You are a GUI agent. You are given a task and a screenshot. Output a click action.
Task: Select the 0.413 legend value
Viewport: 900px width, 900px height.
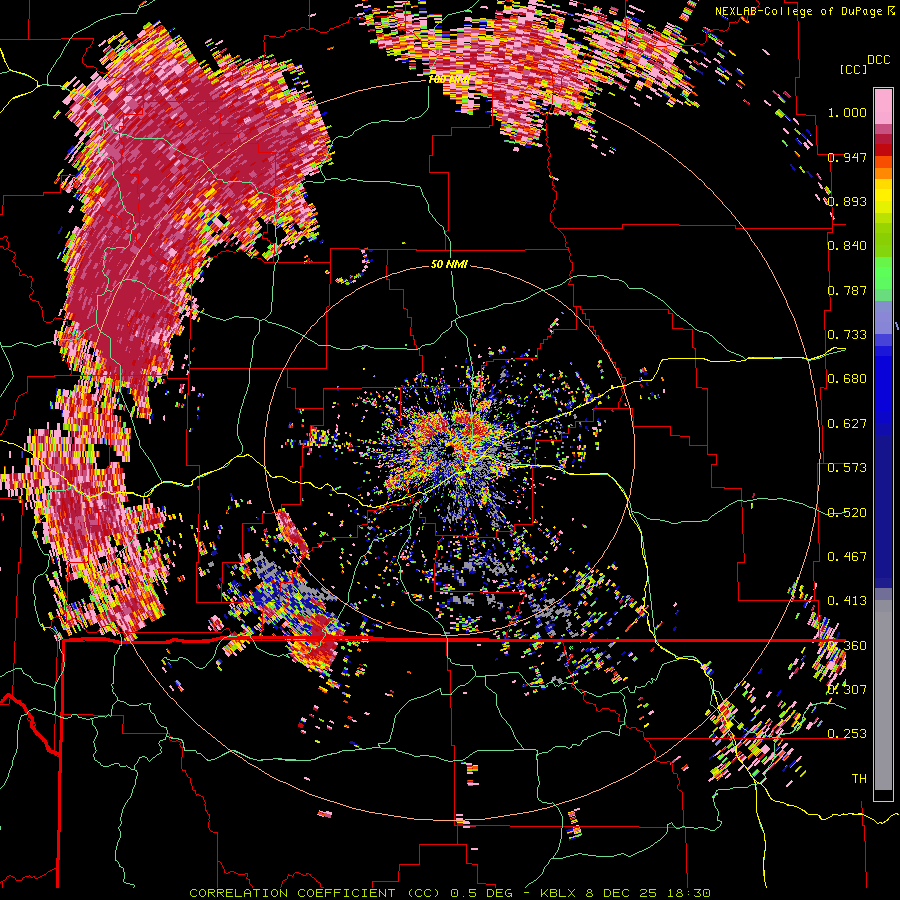tap(847, 601)
